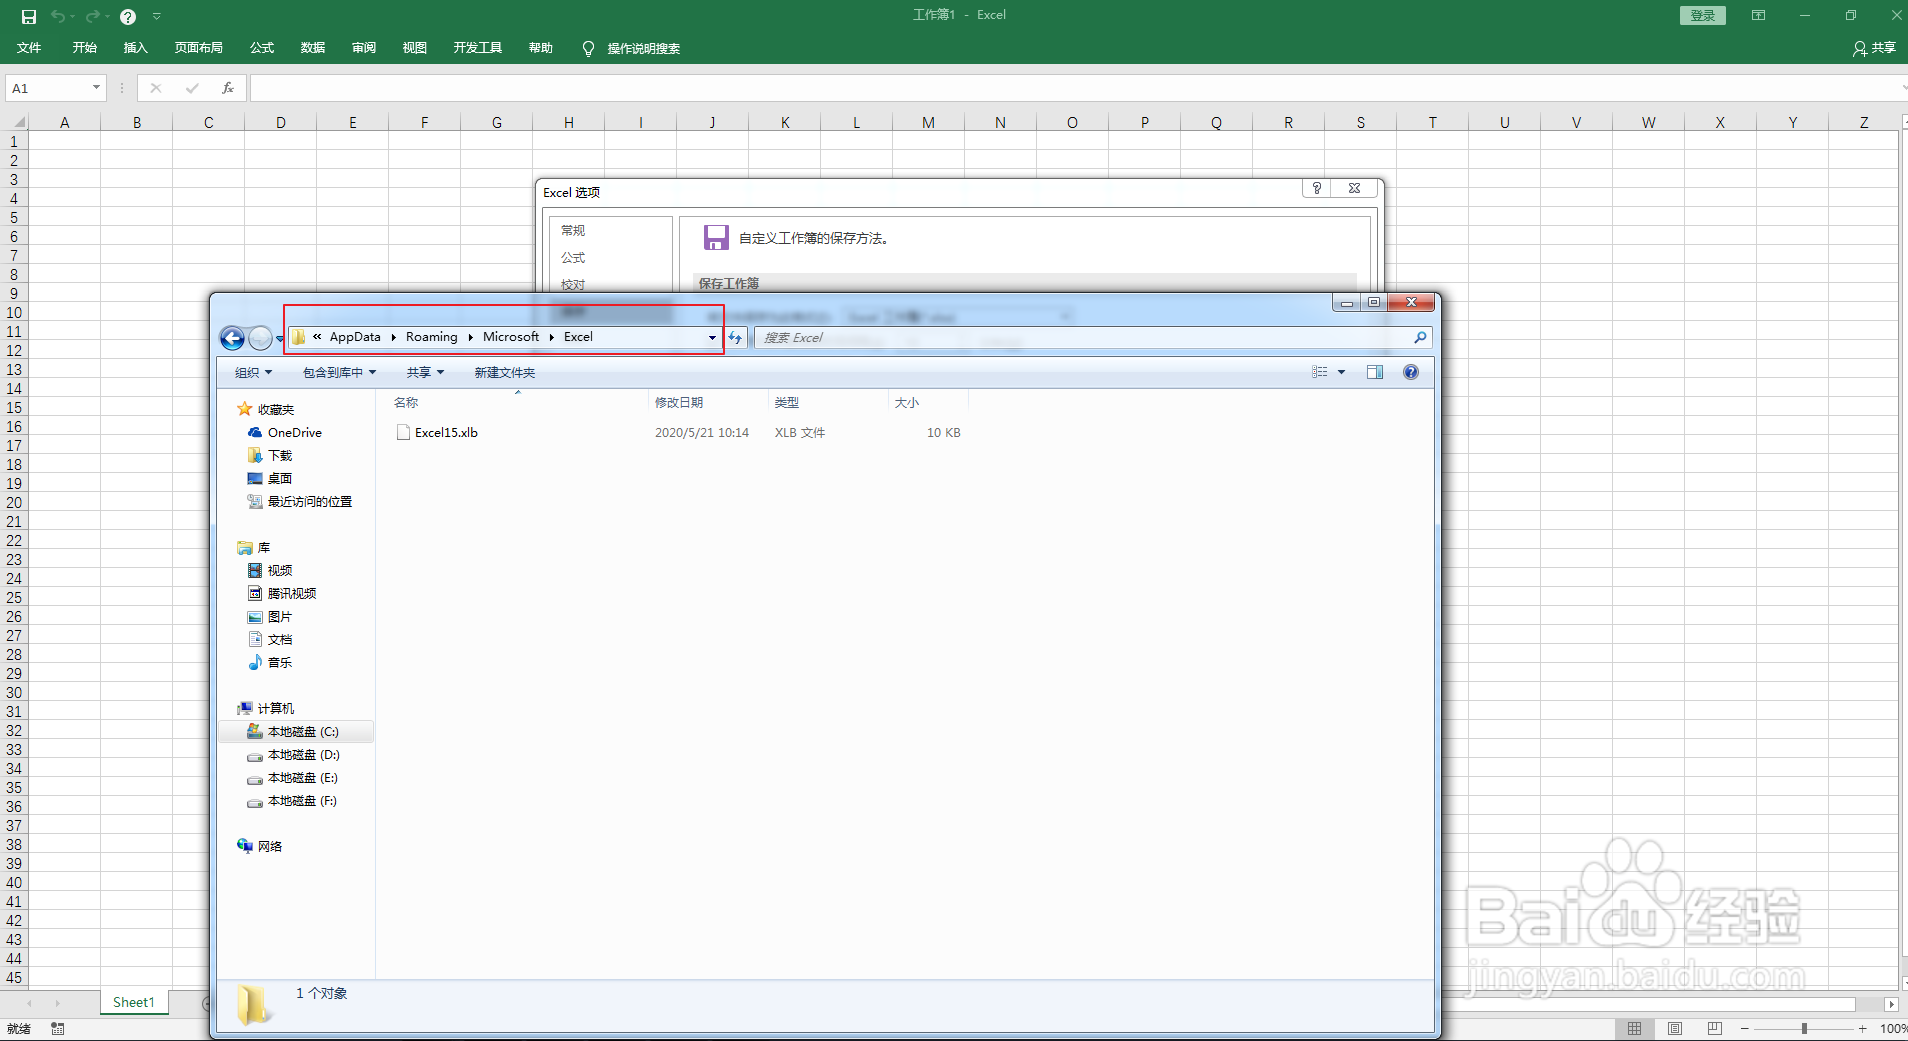Click the macro record icon in status bar
The image size is (1908, 1041).
(x=58, y=1028)
